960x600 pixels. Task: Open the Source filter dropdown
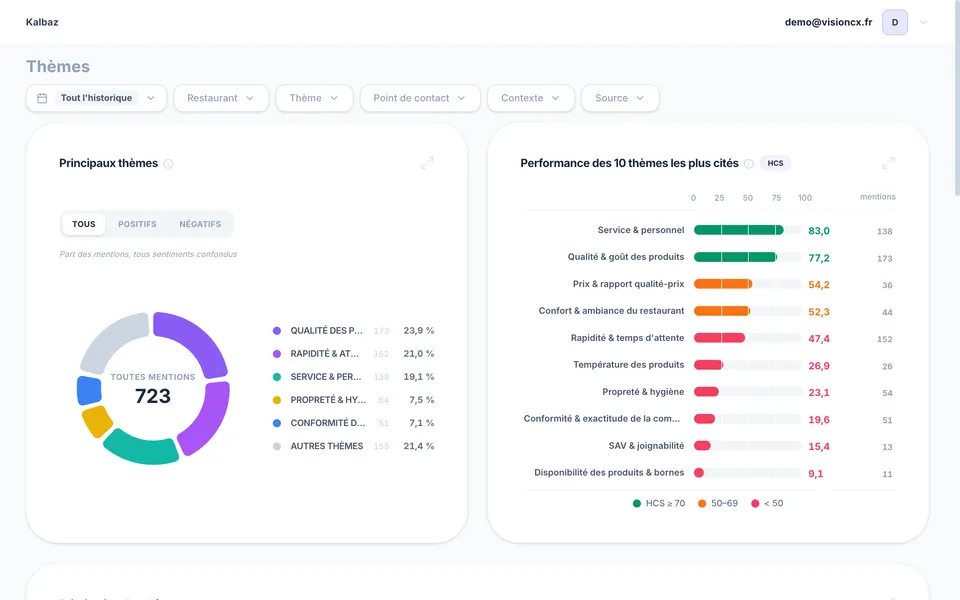coord(620,98)
